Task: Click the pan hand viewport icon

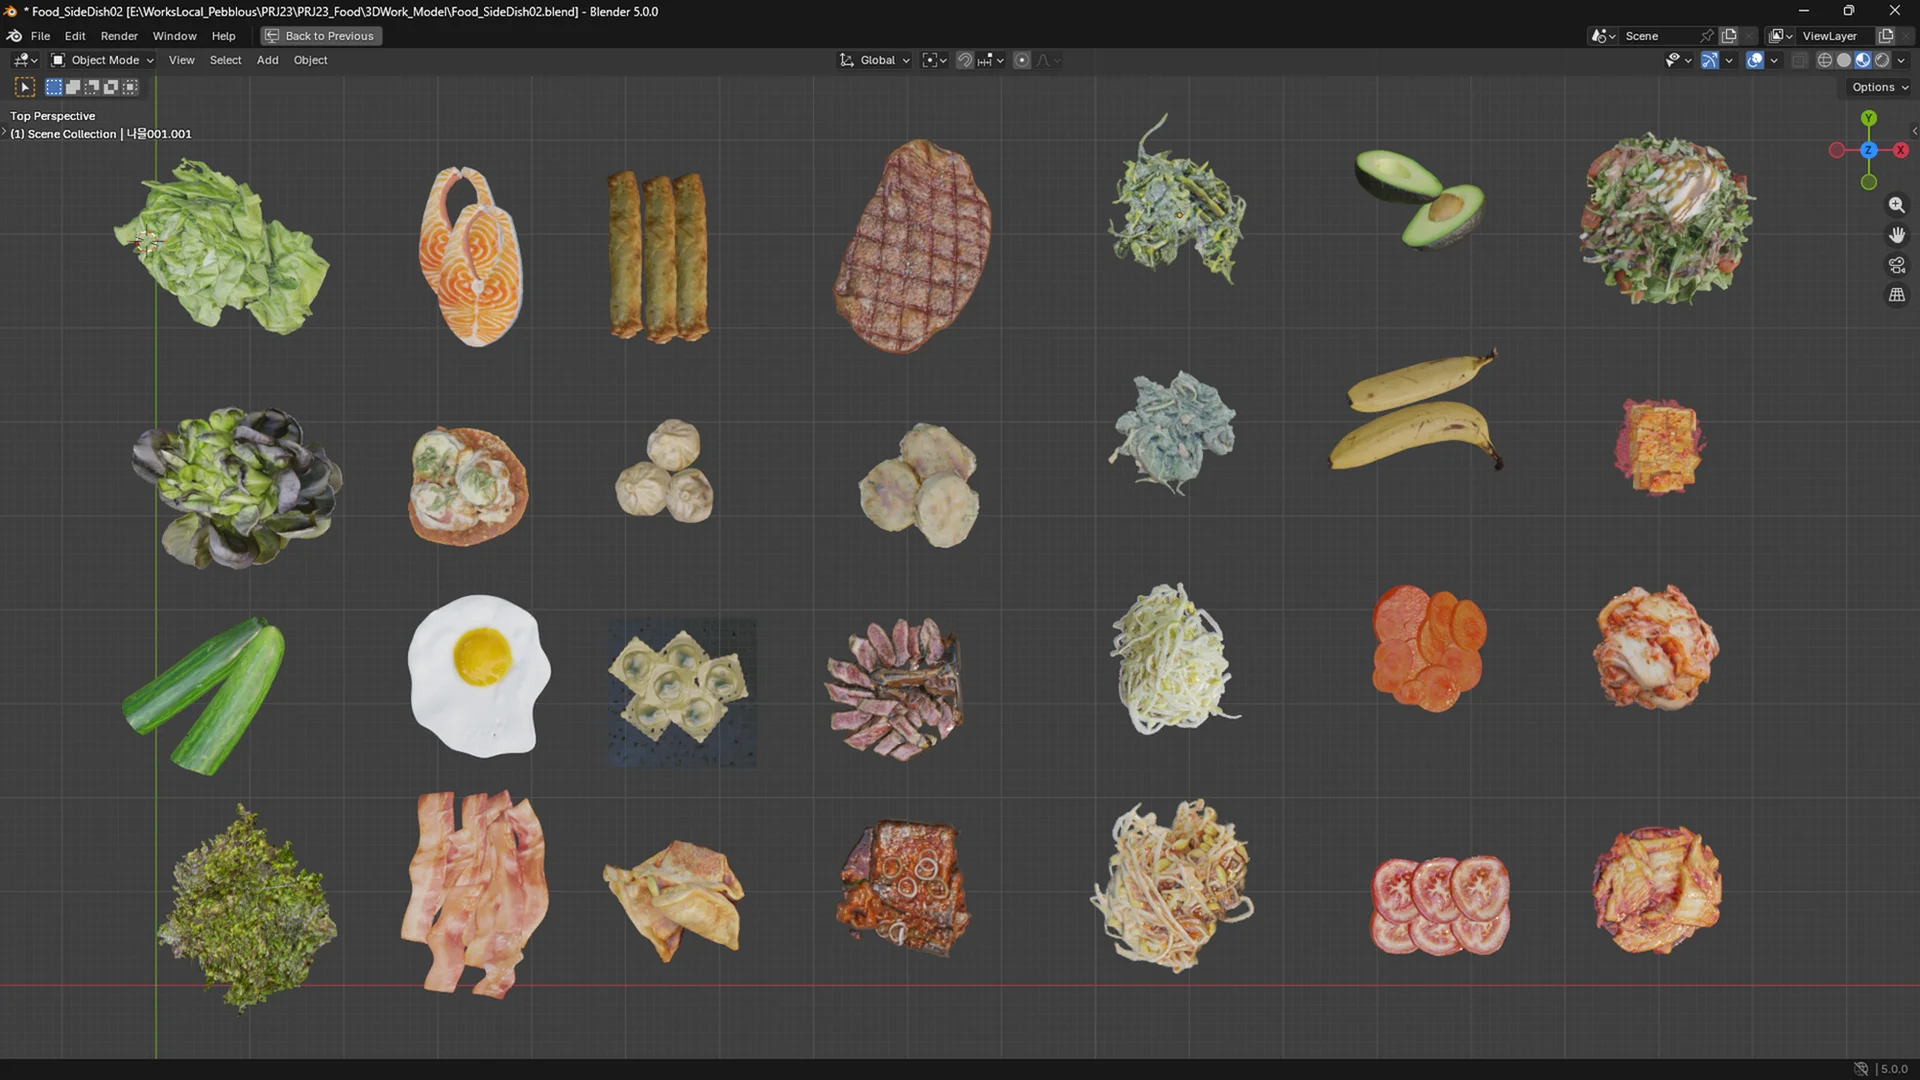Action: pyautogui.click(x=1896, y=235)
